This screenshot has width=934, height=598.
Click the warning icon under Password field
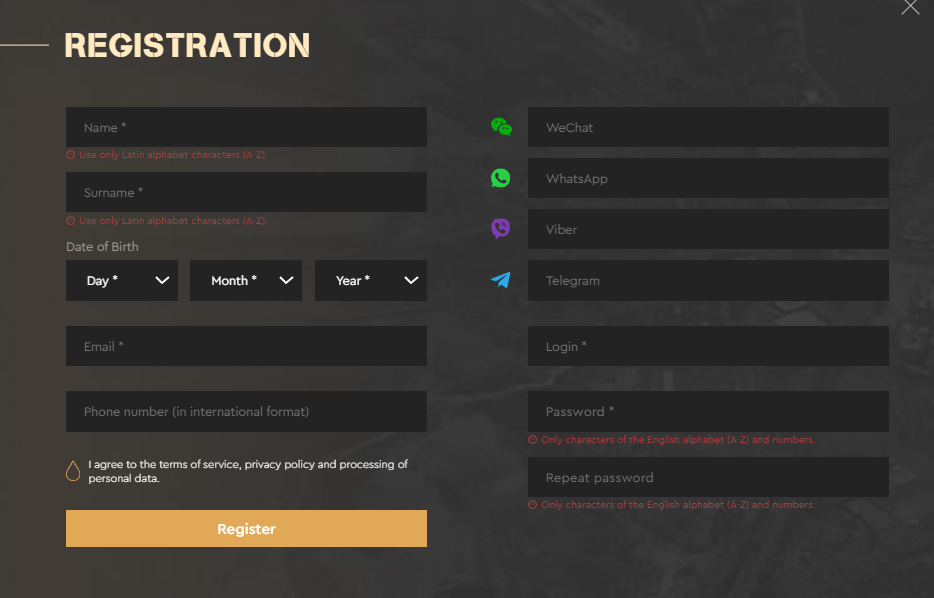point(533,440)
